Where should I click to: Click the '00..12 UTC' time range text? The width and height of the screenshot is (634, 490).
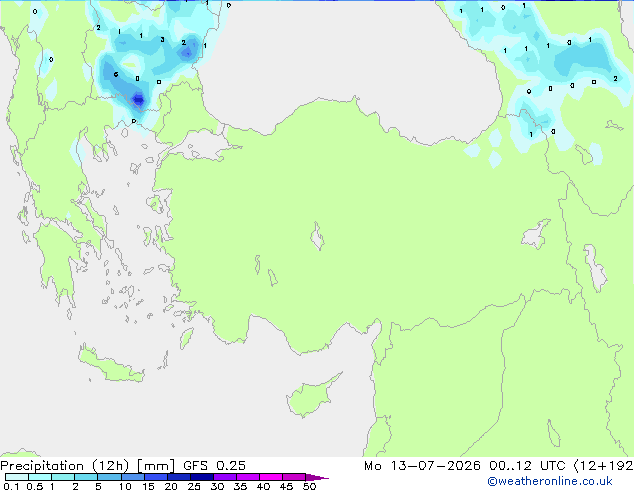527,466
